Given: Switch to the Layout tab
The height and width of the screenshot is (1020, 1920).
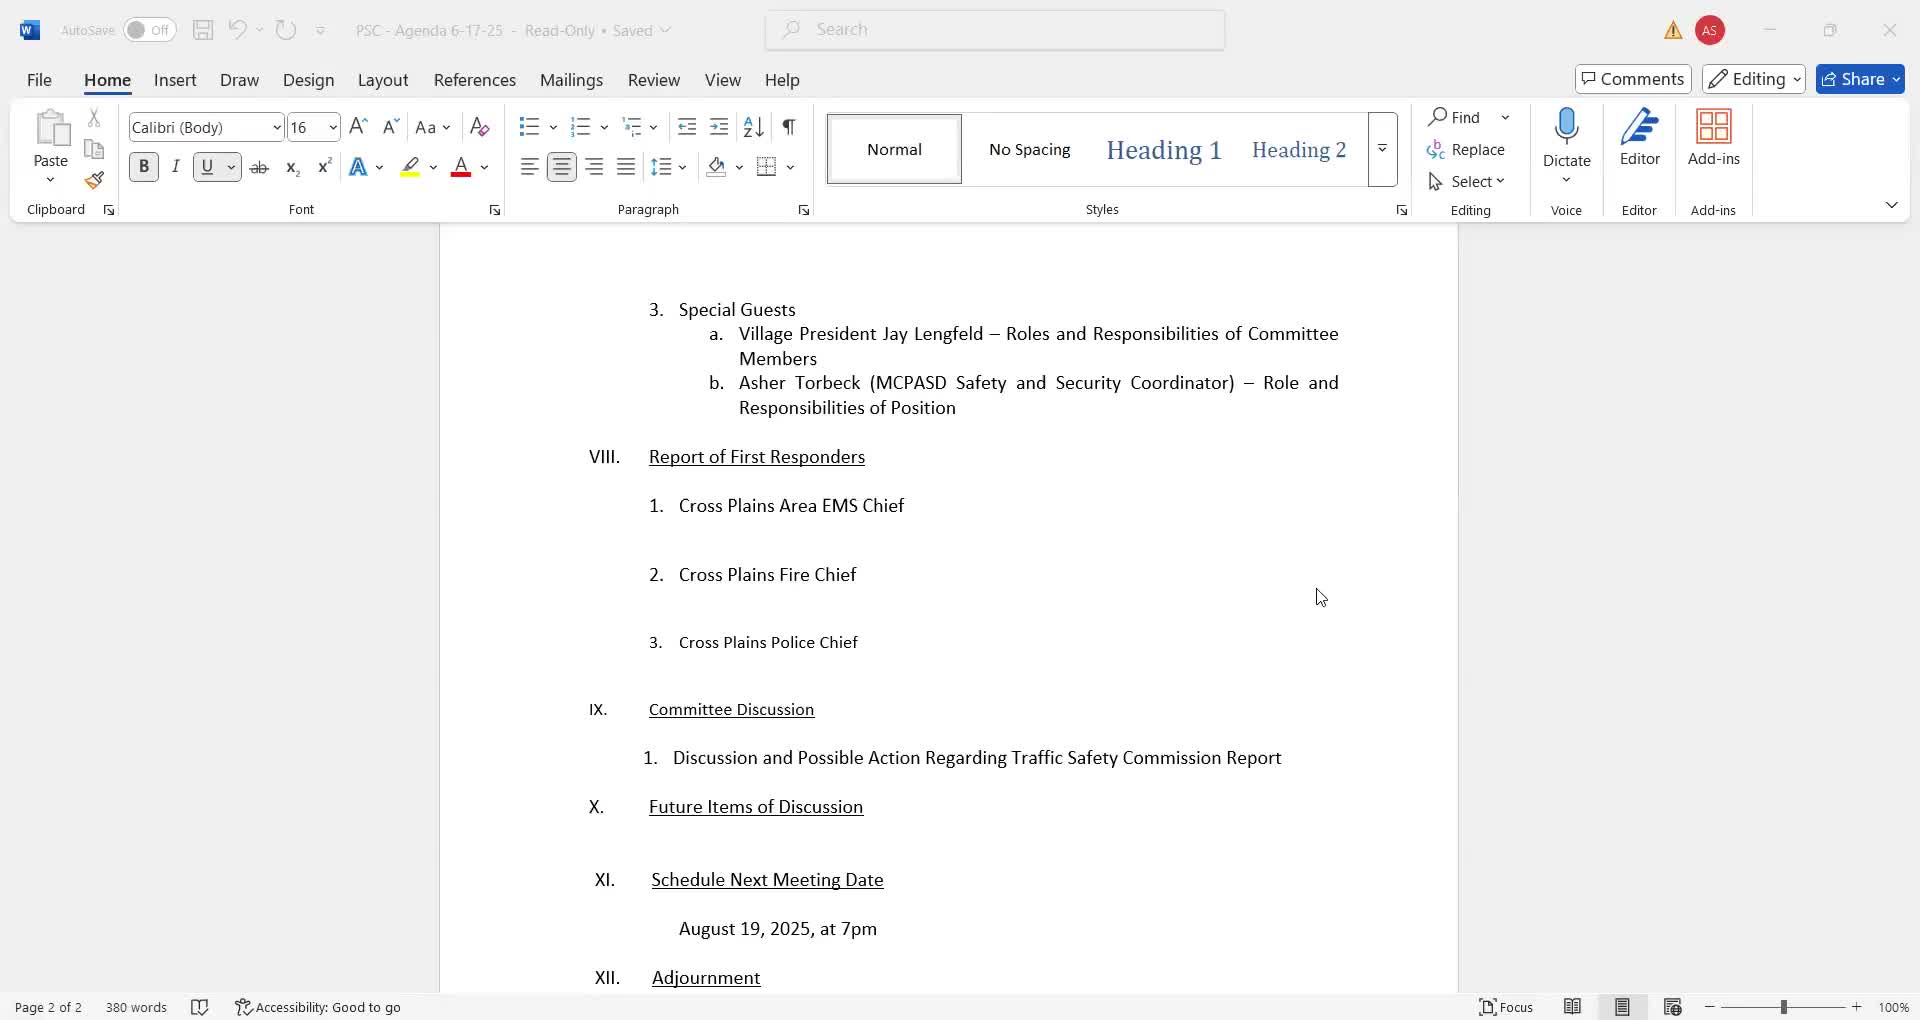Looking at the screenshot, I should pyautogui.click(x=382, y=80).
